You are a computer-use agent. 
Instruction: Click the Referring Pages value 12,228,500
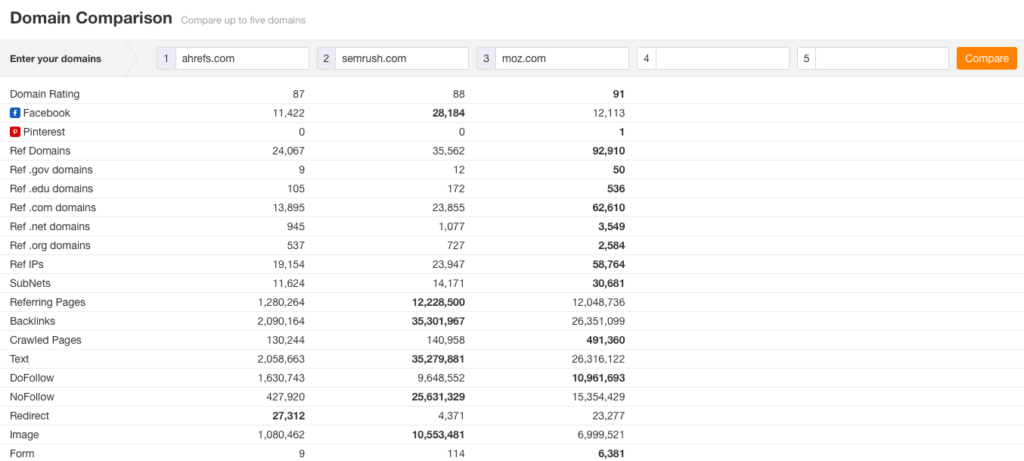tap(440, 302)
